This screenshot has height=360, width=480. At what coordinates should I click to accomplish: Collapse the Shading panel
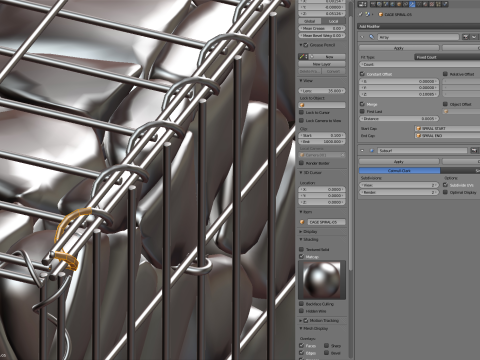click(x=301, y=240)
